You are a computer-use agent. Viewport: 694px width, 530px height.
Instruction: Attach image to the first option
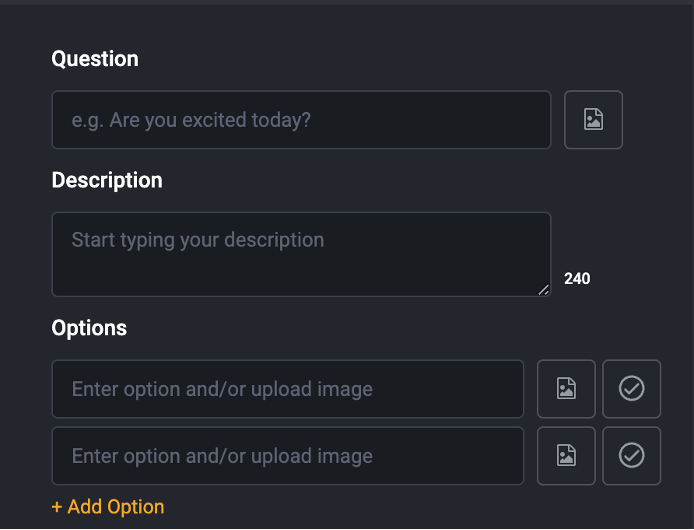point(566,389)
